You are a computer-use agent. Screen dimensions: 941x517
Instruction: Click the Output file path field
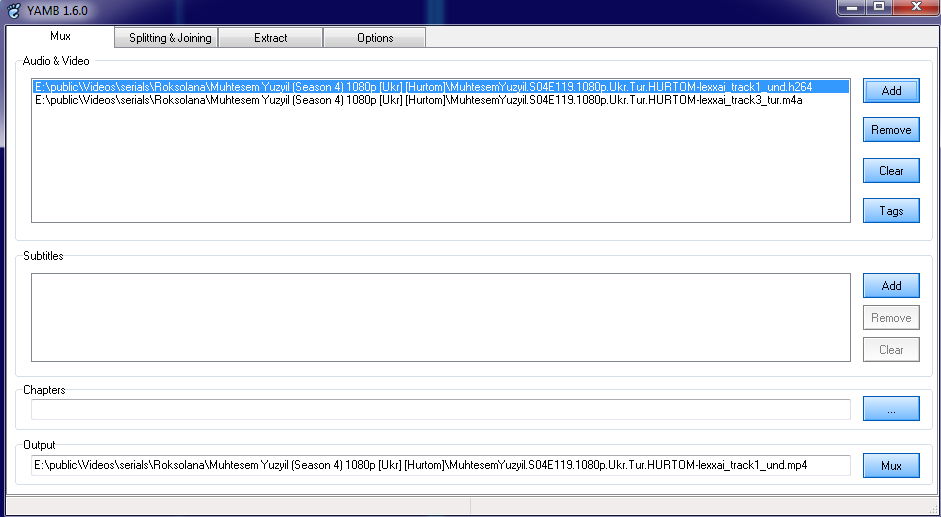pyautogui.click(x=440, y=465)
